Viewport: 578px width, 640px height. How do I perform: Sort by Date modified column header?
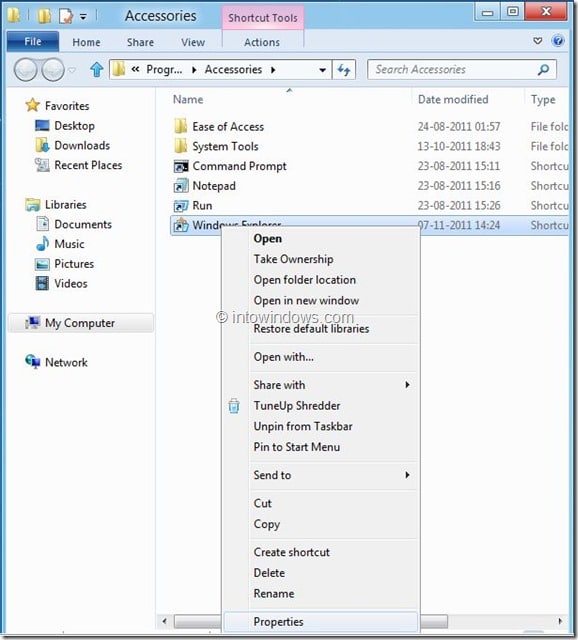453,100
